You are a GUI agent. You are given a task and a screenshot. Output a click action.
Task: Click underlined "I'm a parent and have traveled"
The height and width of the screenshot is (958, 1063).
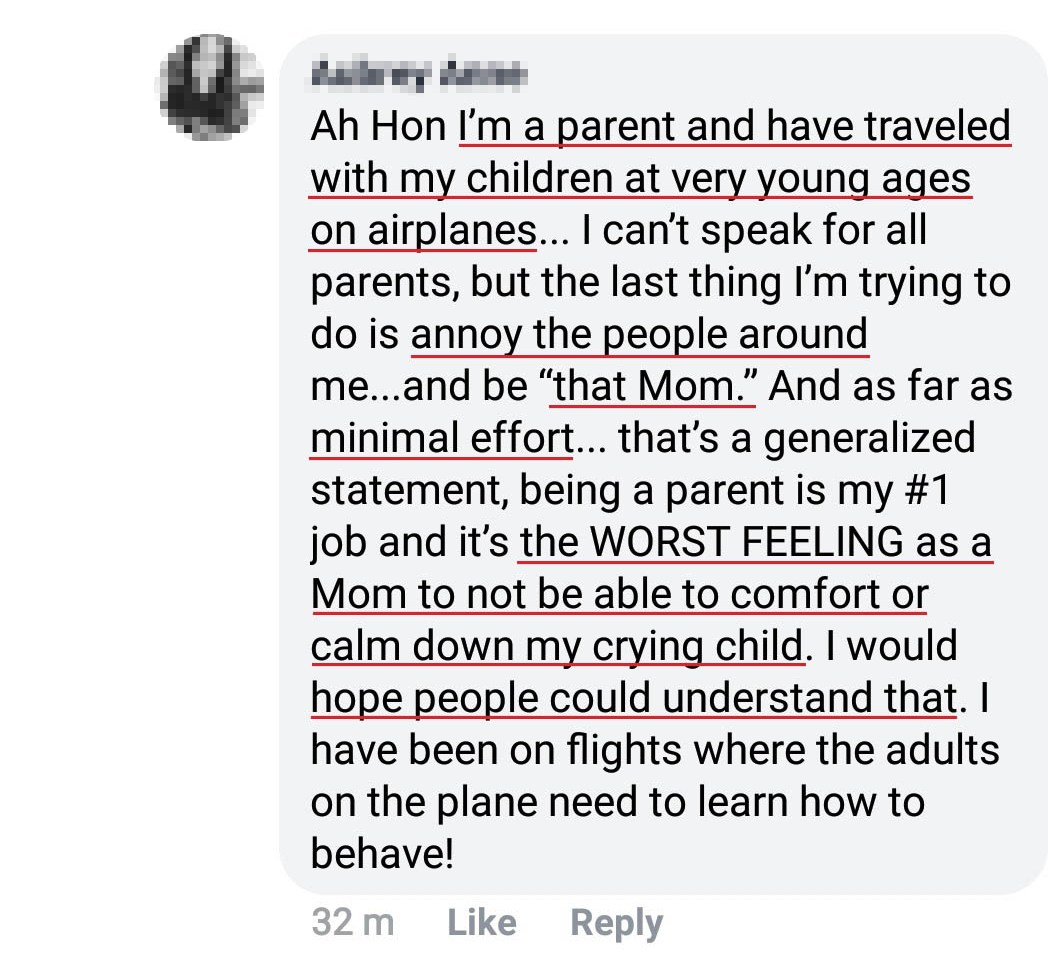[x=735, y=127]
